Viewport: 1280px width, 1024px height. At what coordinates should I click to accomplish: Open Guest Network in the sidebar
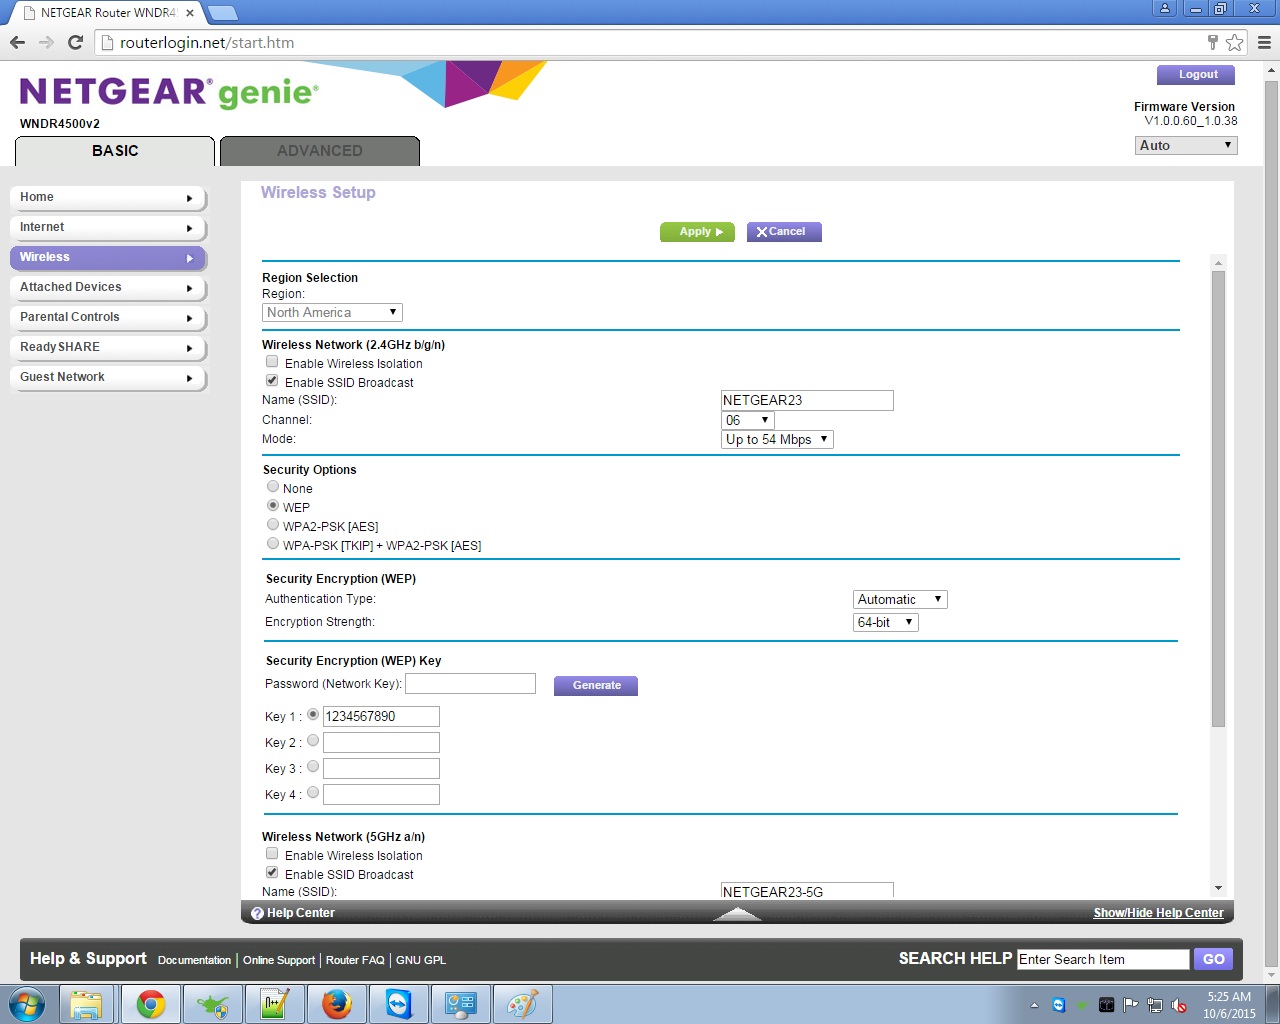[x=107, y=377]
